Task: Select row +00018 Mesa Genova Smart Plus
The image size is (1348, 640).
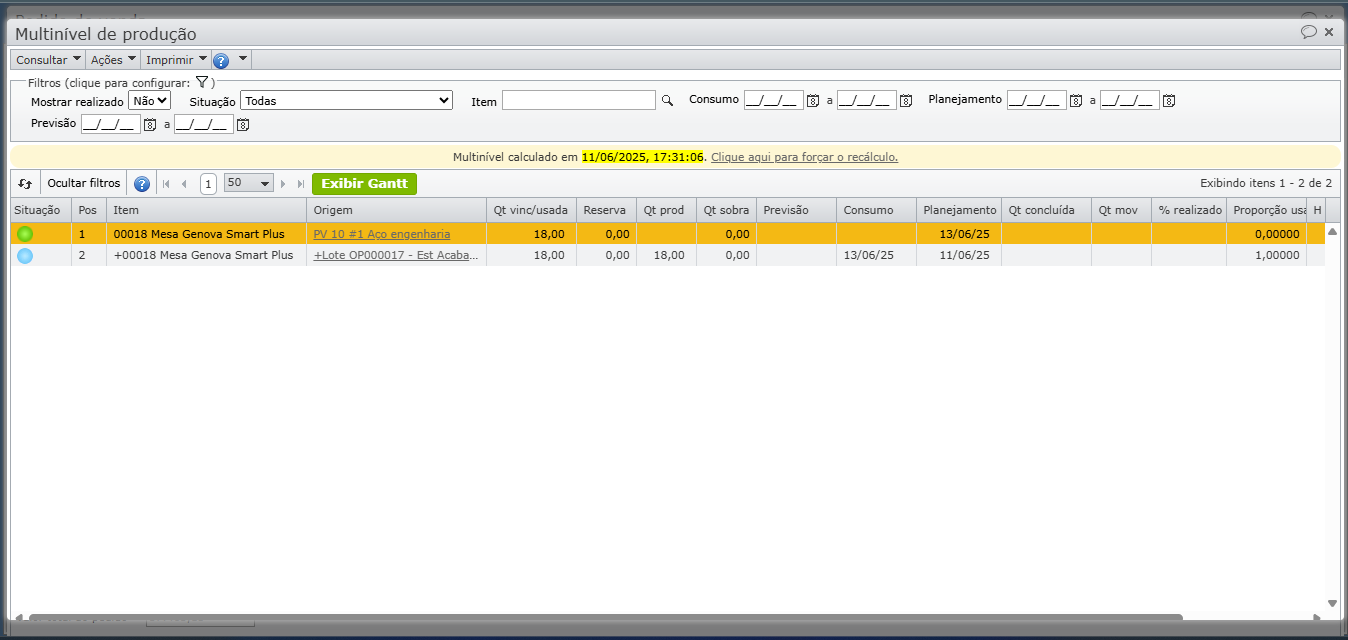Action: pos(667,255)
